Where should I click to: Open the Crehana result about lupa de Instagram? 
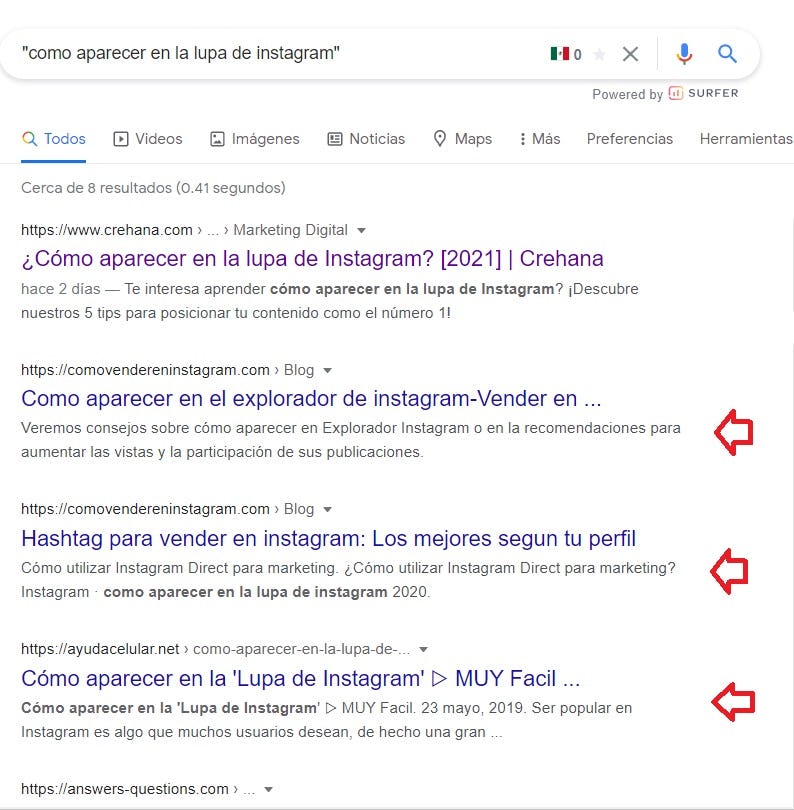(x=312, y=259)
